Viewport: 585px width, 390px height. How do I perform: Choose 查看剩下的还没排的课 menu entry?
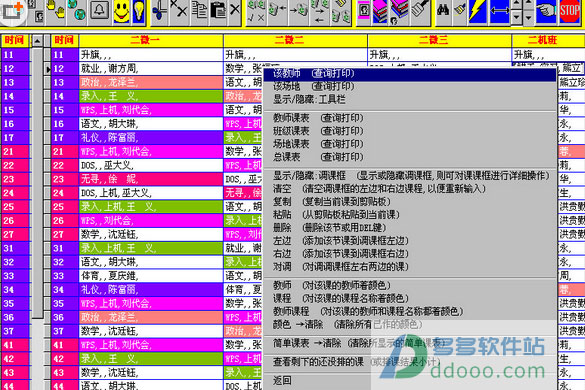[x=410, y=362]
